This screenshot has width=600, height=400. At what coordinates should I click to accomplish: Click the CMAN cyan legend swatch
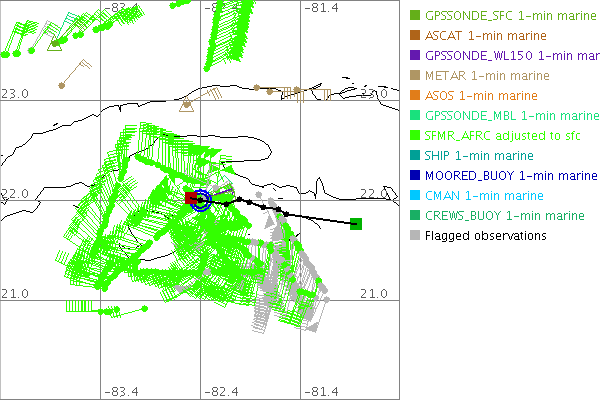(x=415, y=196)
